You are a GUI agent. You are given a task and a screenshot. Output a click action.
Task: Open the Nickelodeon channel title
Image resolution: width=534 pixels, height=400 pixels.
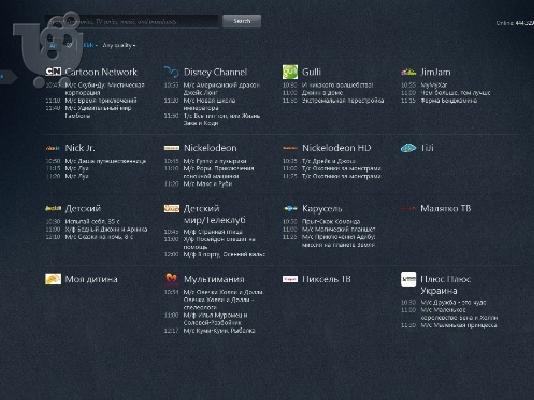click(210, 148)
